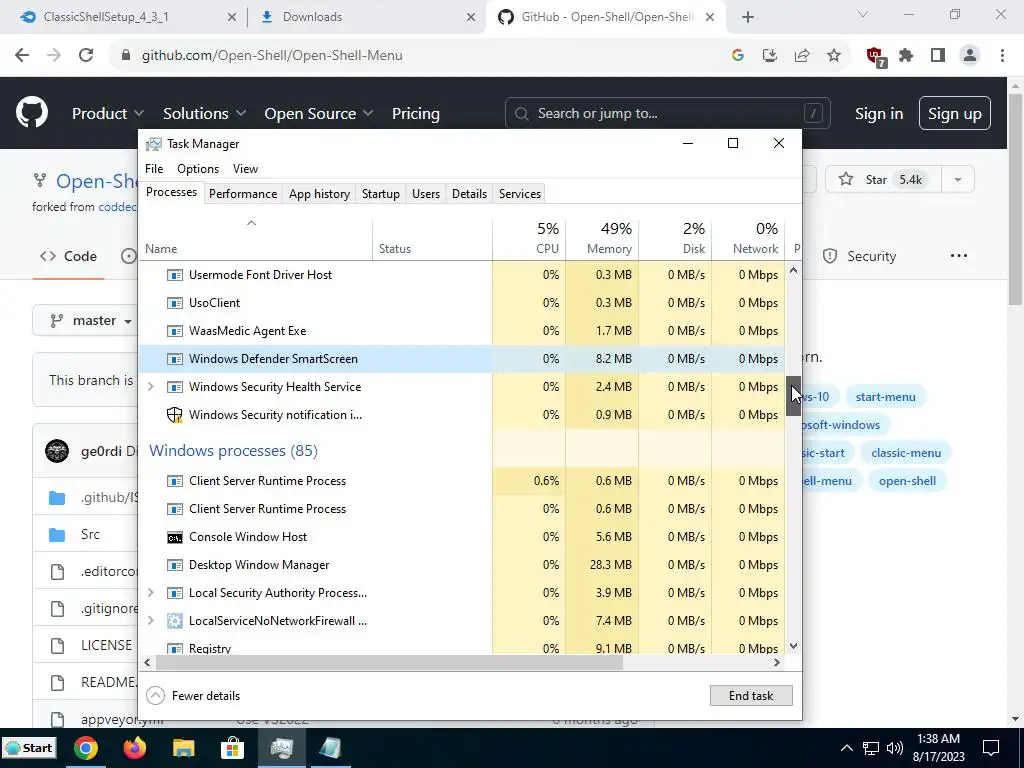The width and height of the screenshot is (1024, 768).
Task: Open the Pricing link
Action: pyautogui.click(x=415, y=113)
